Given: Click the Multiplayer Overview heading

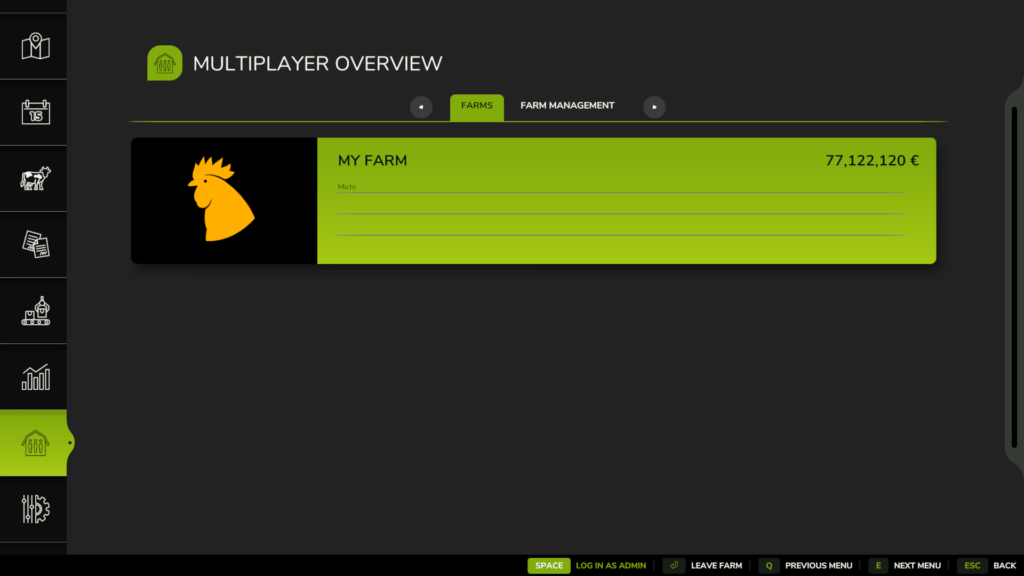Looking at the screenshot, I should (x=317, y=63).
